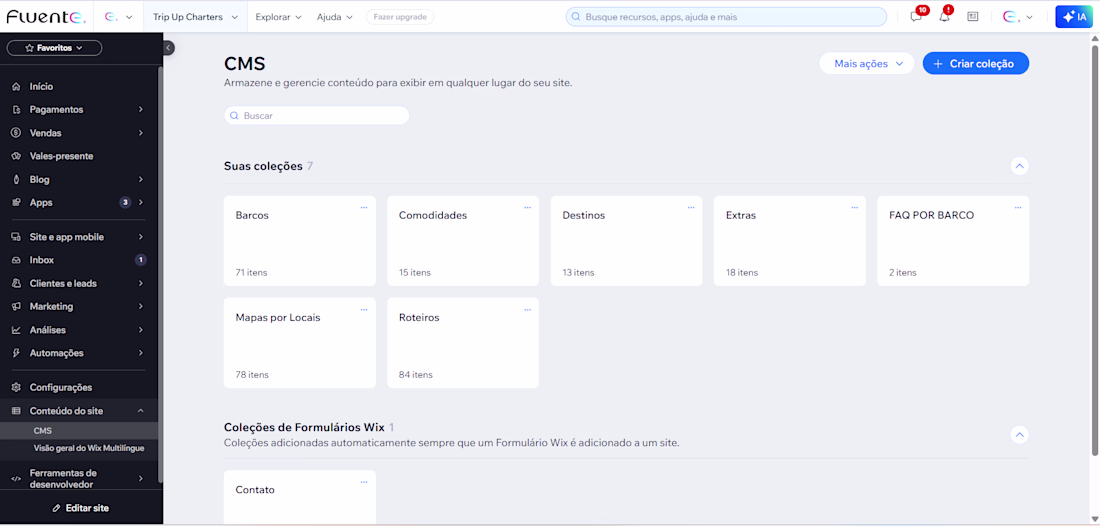Click the magnifier icon in the top search bar
The width and height of the screenshot is (1100, 526).
tap(576, 16)
